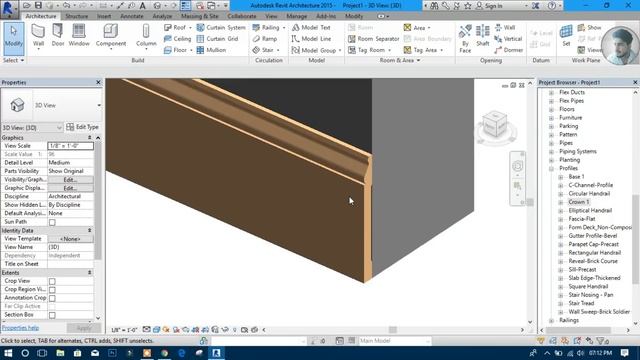Click the View Name field
The image size is (640, 360).
pos(70,247)
